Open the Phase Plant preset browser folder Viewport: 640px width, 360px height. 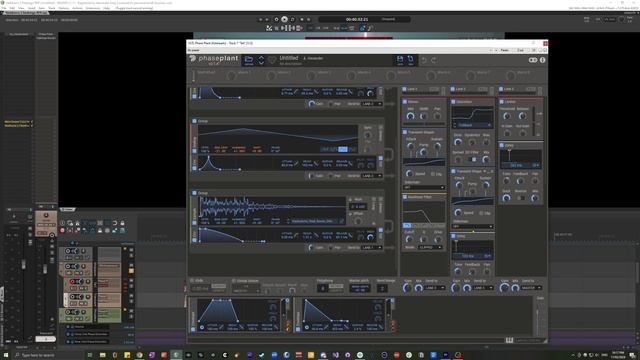click(x=249, y=60)
